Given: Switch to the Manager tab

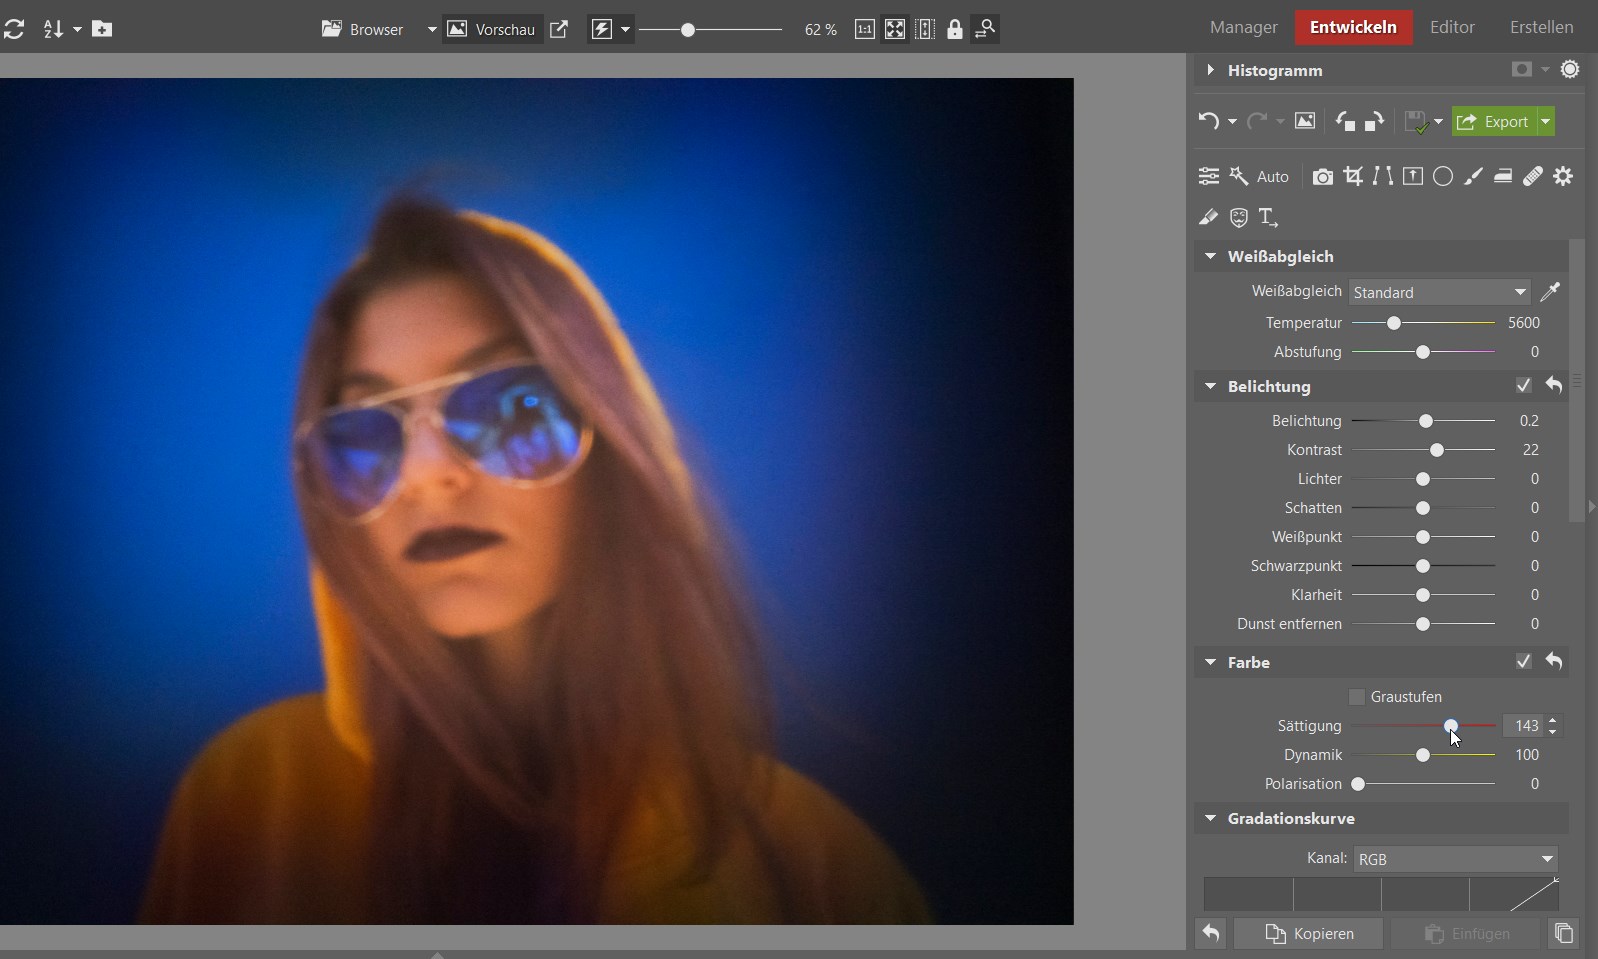Looking at the screenshot, I should pos(1243,27).
